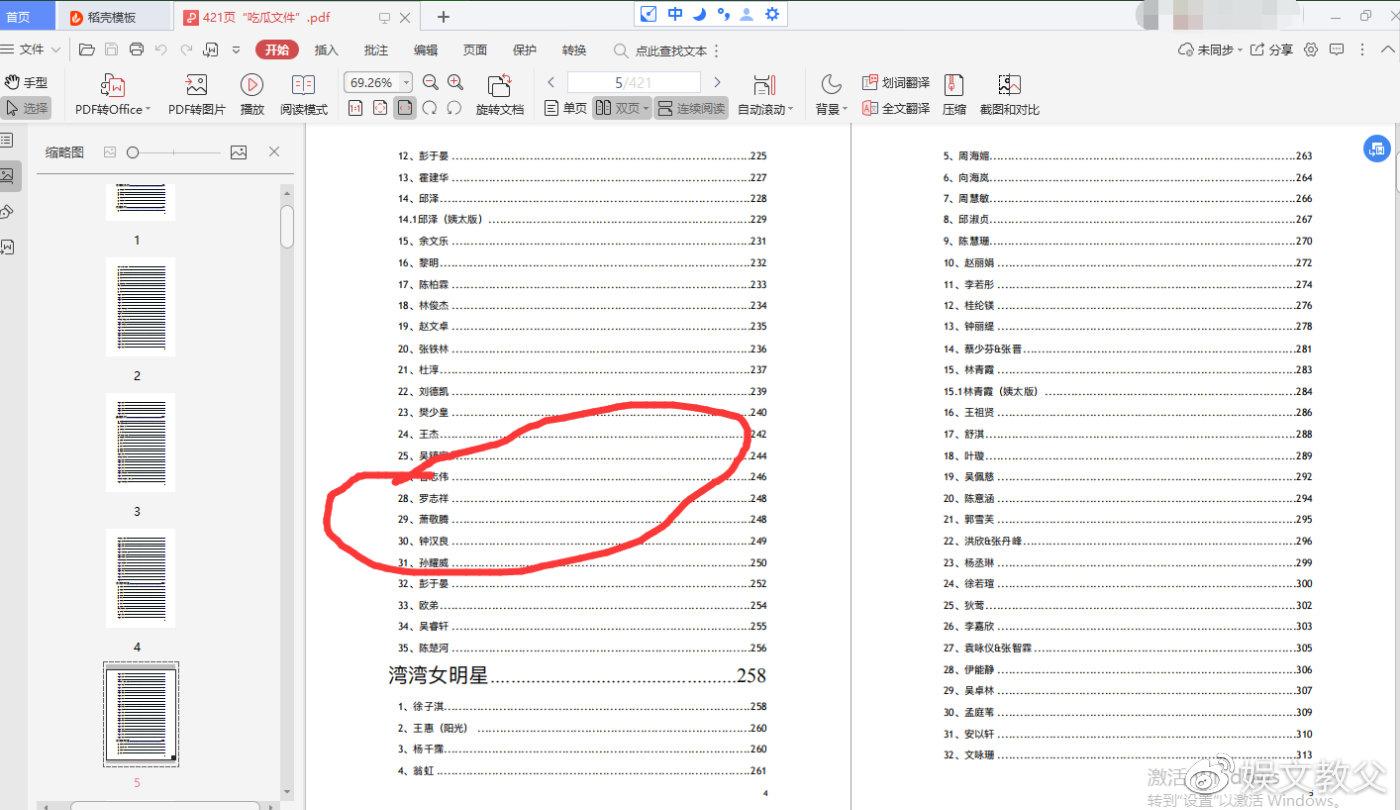Select the 开始 ribbon tab

(x=276, y=50)
